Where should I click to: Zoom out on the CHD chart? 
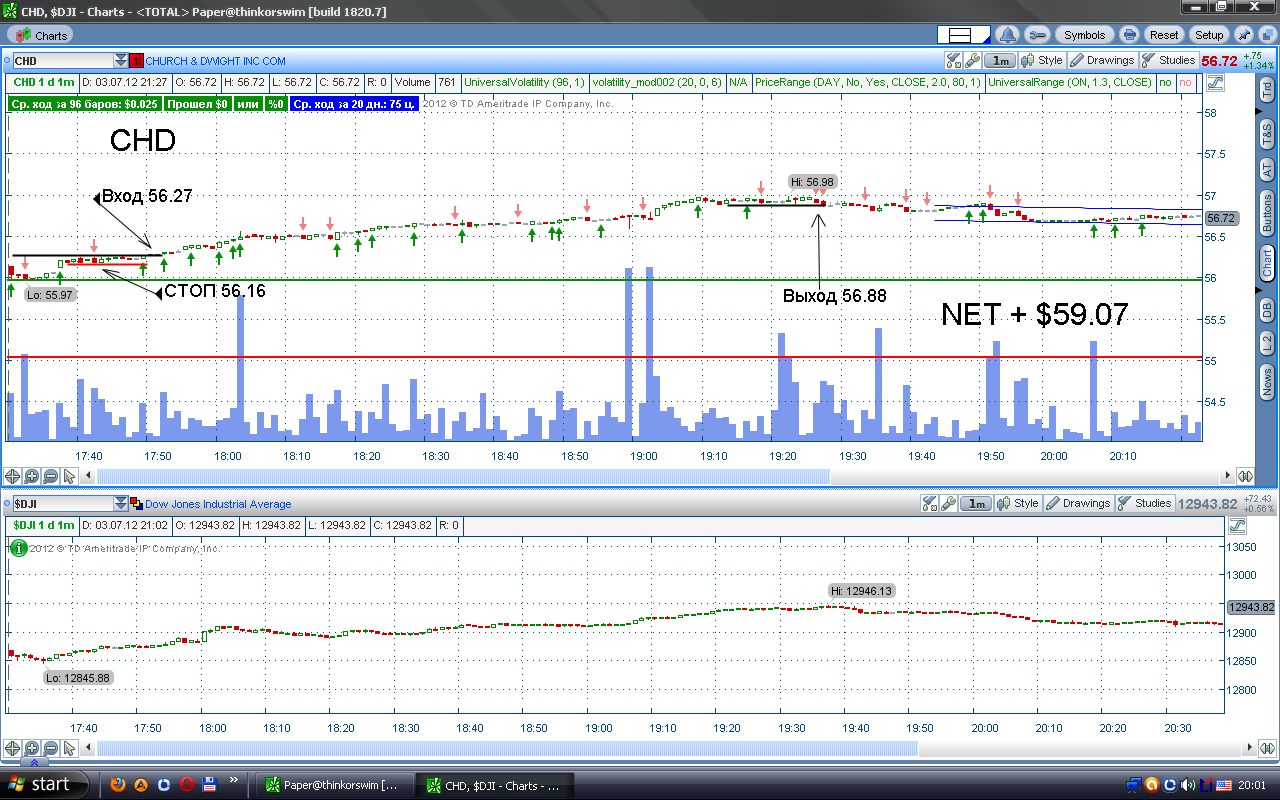[x=50, y=476]
